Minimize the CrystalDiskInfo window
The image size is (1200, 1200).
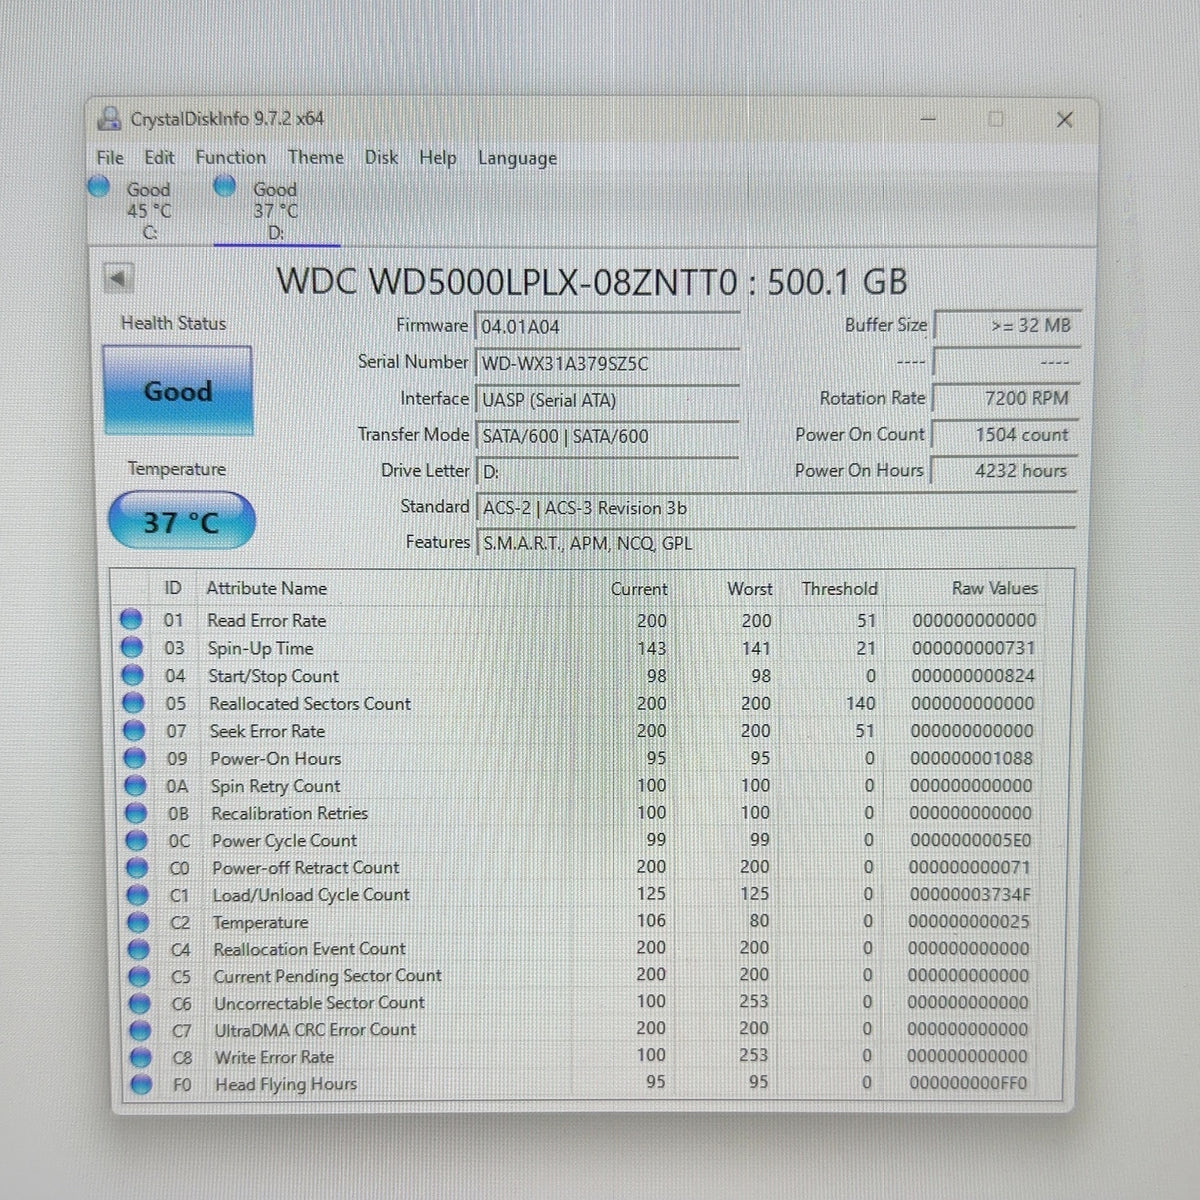(x=928, y=119)
